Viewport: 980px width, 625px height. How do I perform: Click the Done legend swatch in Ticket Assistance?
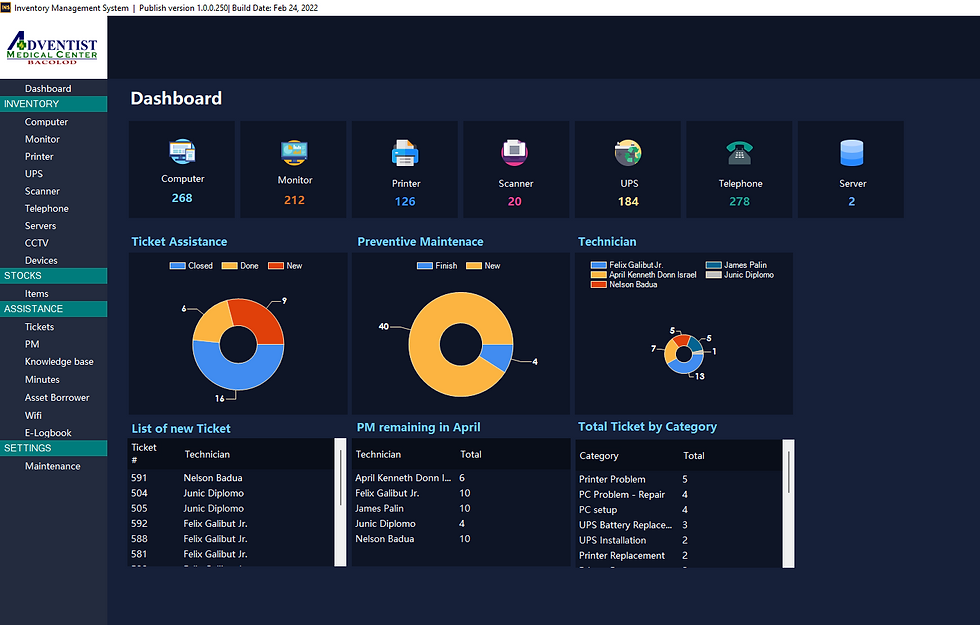coord(229,266)
